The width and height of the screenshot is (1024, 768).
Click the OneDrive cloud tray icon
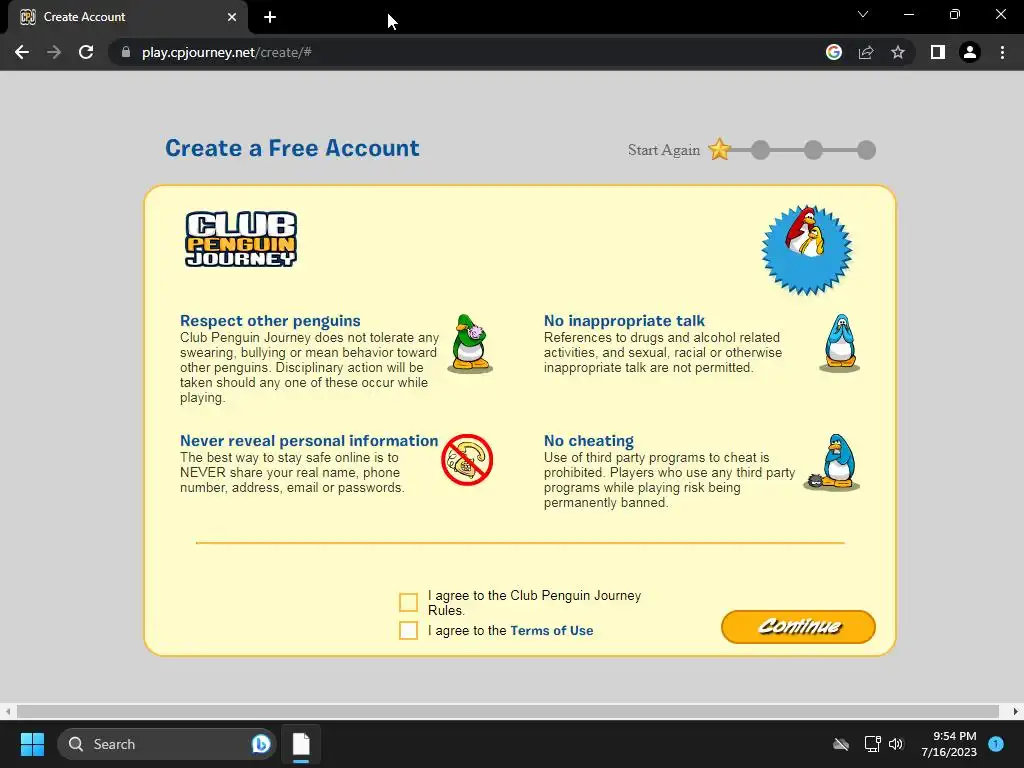841,744
